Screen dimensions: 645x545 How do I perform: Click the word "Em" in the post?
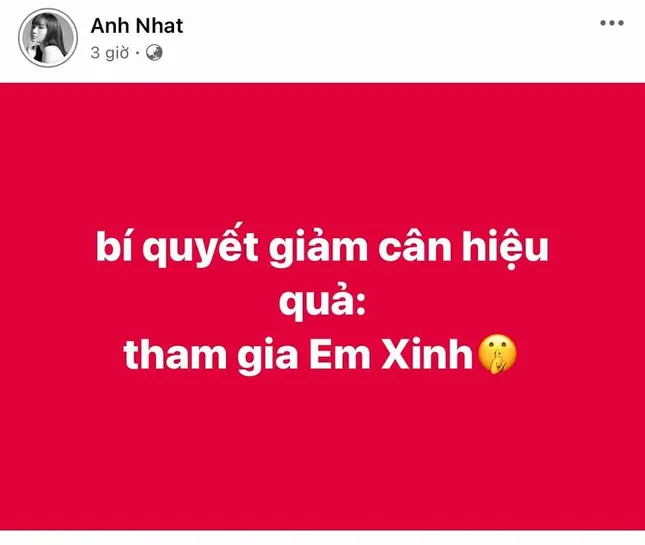[x=340, y=353]
